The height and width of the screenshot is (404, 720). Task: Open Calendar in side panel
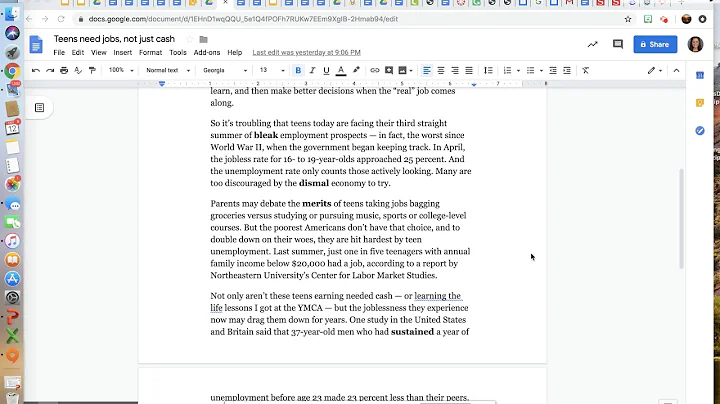click(700, 75)
